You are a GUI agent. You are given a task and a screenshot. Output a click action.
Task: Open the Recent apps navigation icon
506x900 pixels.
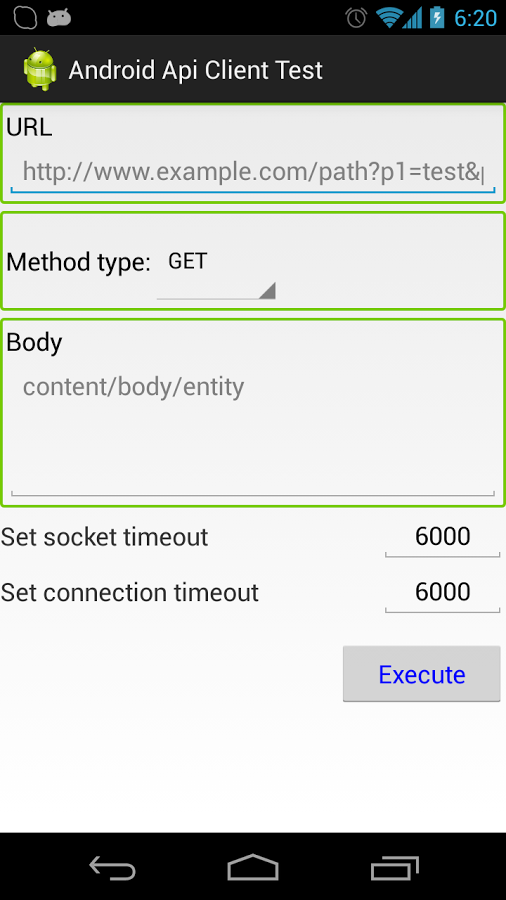[x=394, y=867]
